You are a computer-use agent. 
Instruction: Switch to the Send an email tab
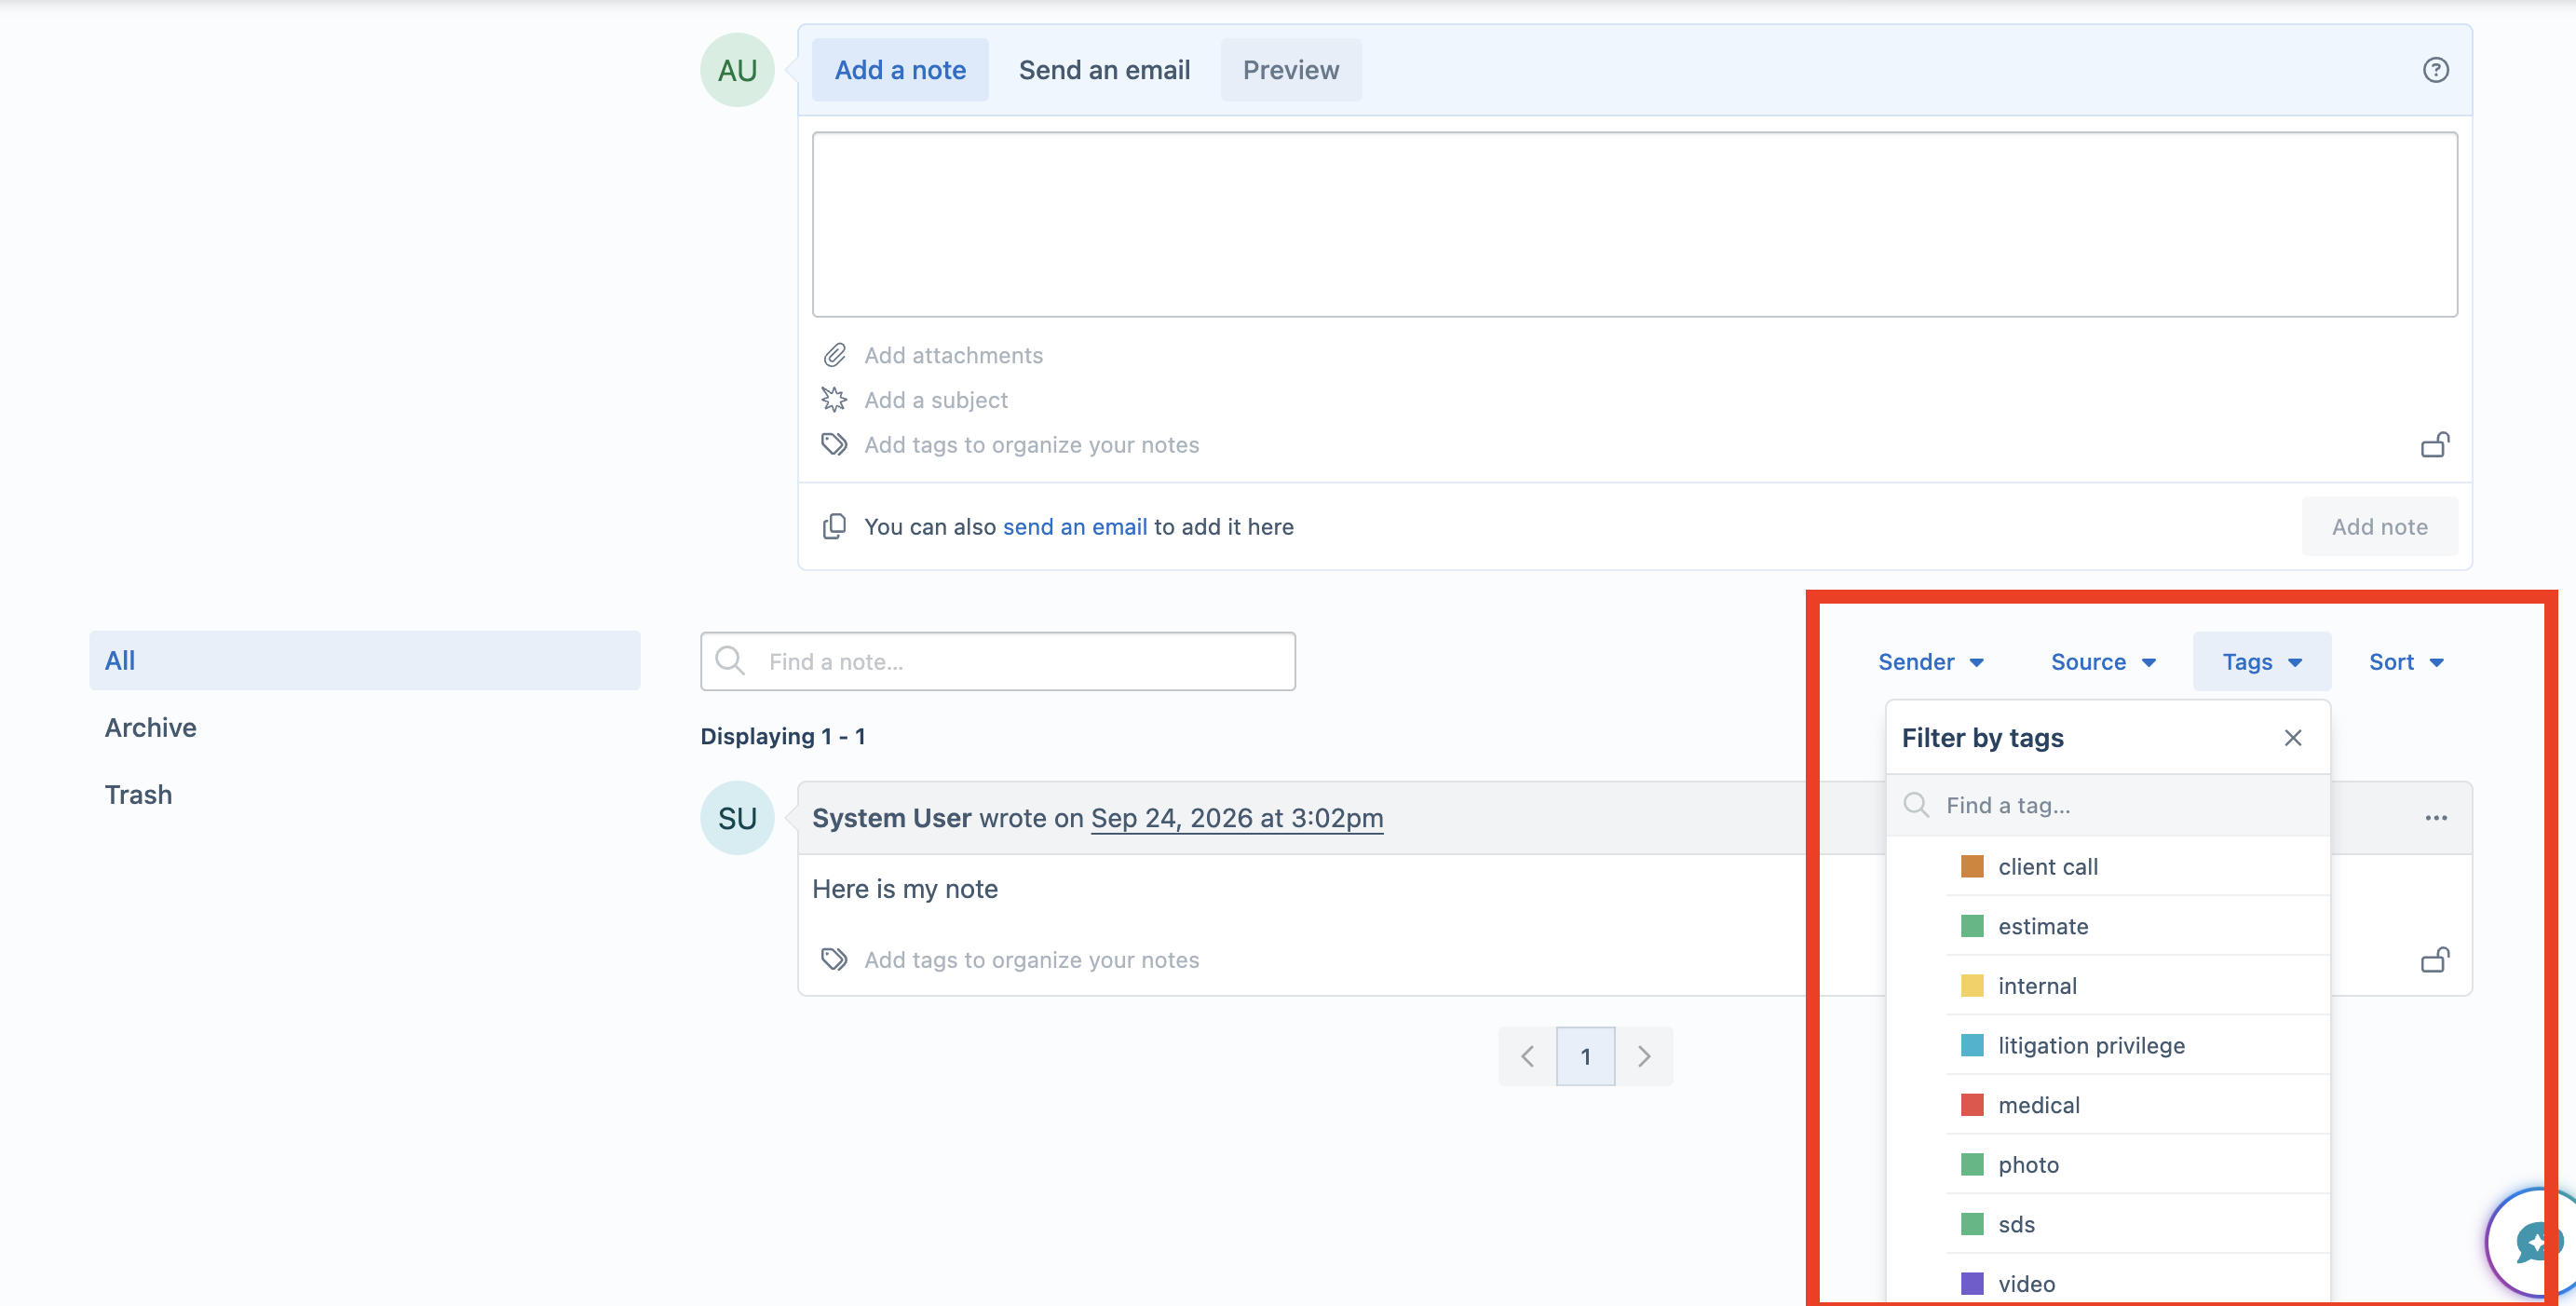tap(1104, 70)
